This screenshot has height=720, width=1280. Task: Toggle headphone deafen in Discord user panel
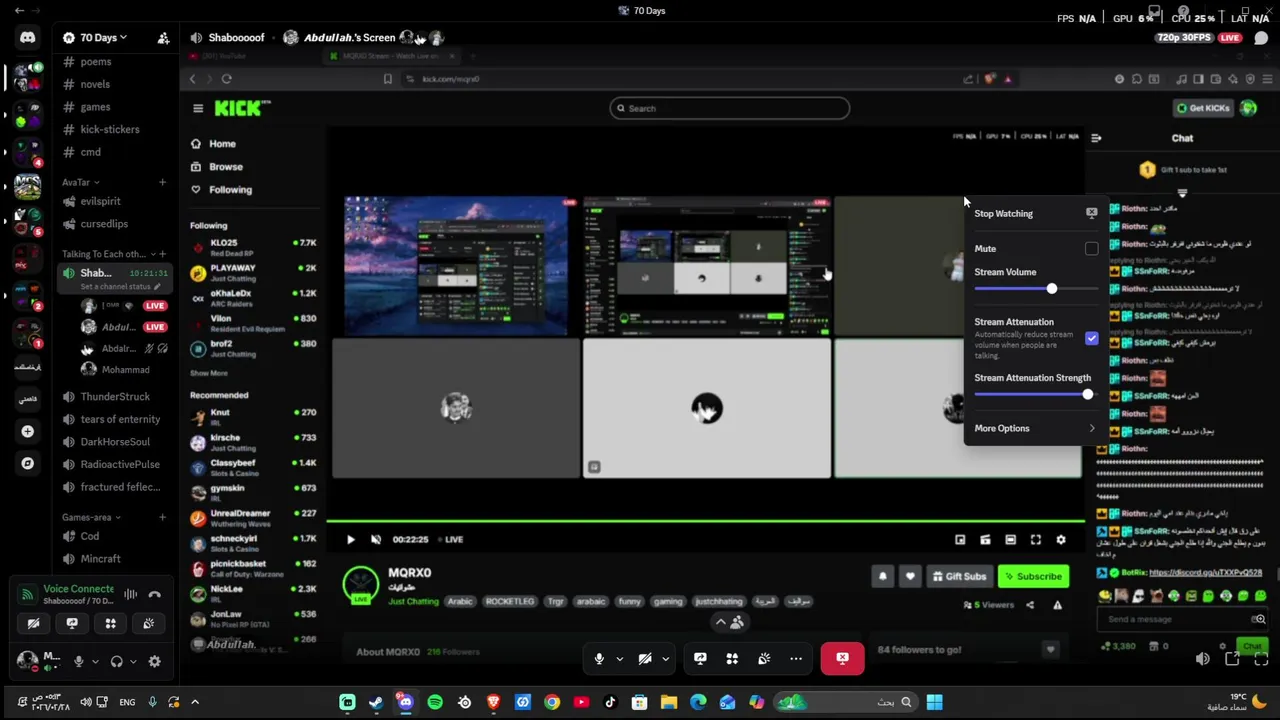point(117,661)
